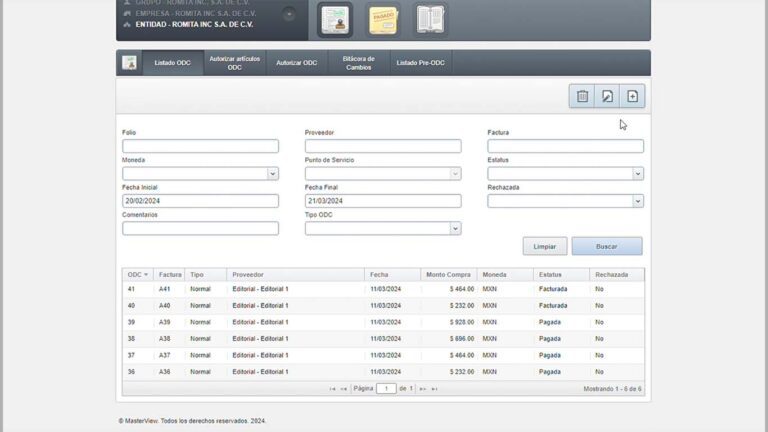This screenshot has width=768, height=432.
Task: Expand the Rechazada dropdown
Action: point(637,201)
